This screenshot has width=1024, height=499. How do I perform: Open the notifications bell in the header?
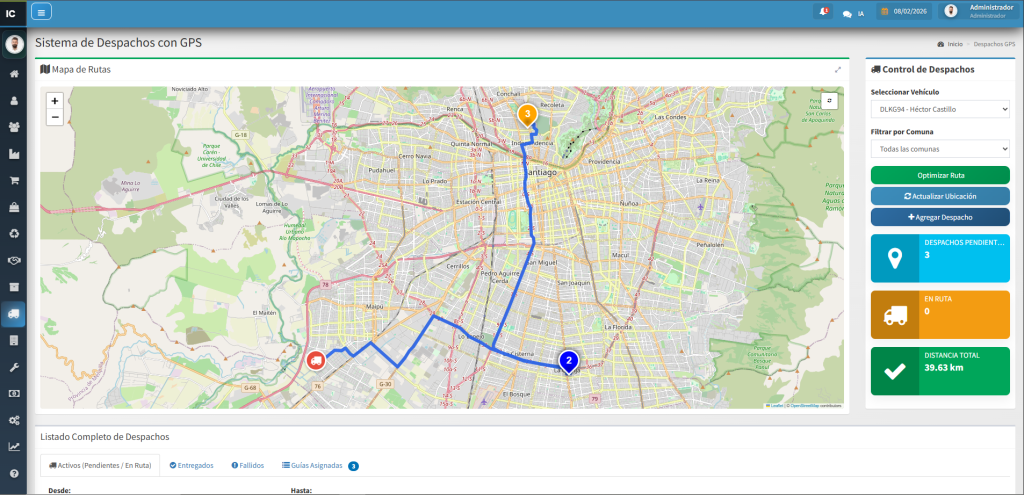pyautogui.click(x=823, y=12)
